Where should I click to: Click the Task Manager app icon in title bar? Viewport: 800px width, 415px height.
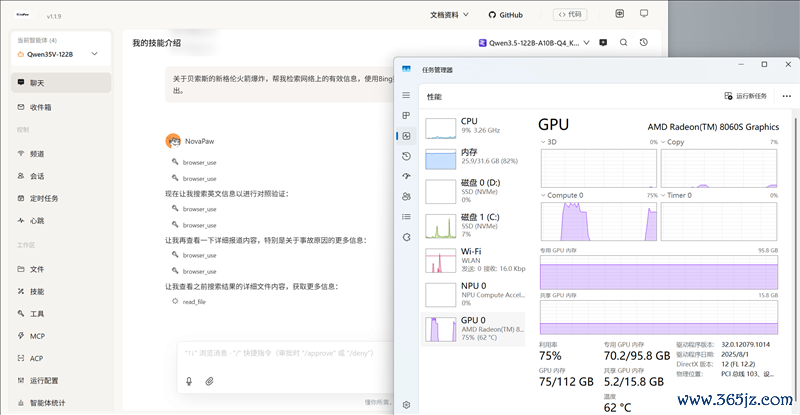click(406, 69)
